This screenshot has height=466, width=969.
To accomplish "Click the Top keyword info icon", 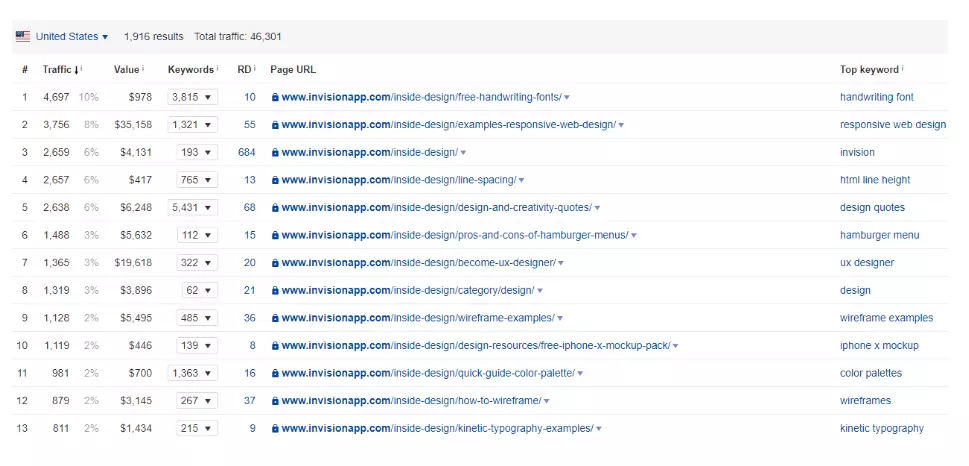I will point(903,68).
